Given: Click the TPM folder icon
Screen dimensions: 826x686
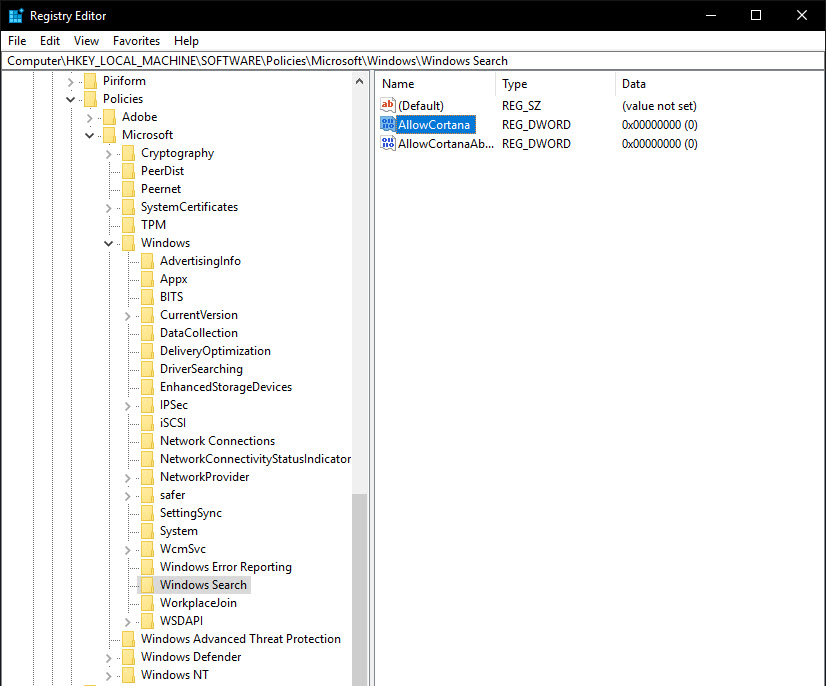Looking at the screenshot, I should (x=129, y=225).
